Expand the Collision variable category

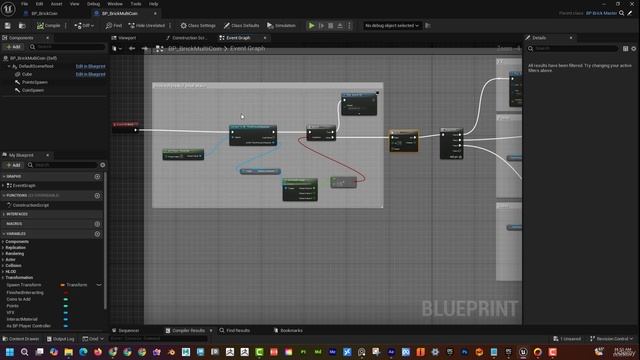pos(3,265)
